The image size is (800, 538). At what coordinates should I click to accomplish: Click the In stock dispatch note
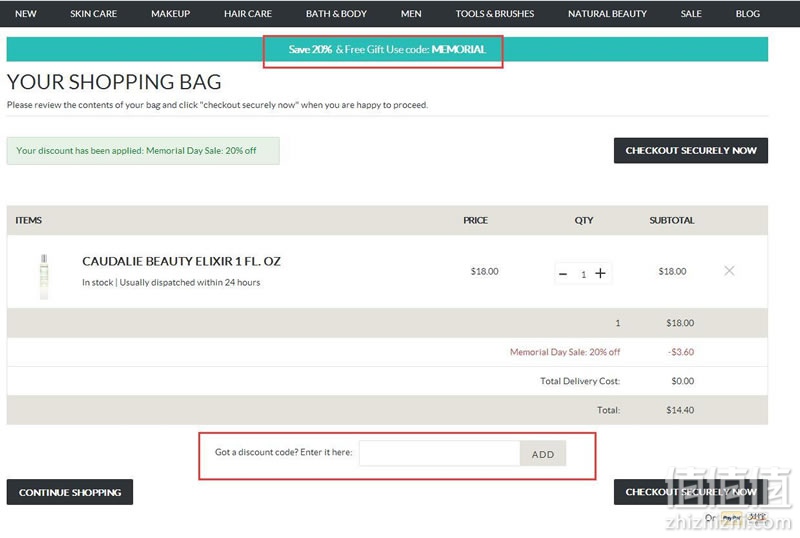(171, 282)
